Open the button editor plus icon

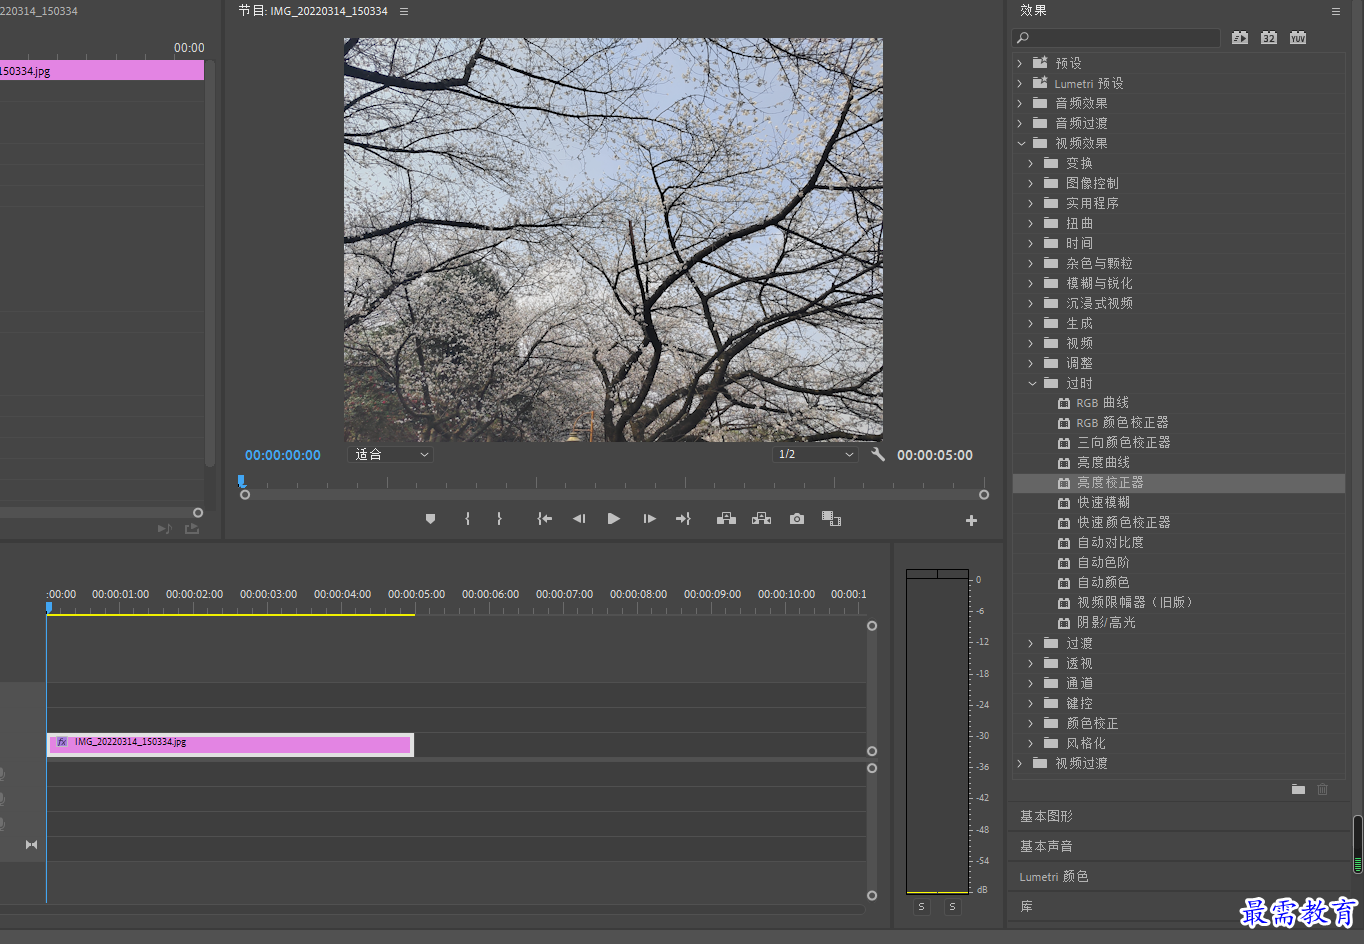pos(971,520)
